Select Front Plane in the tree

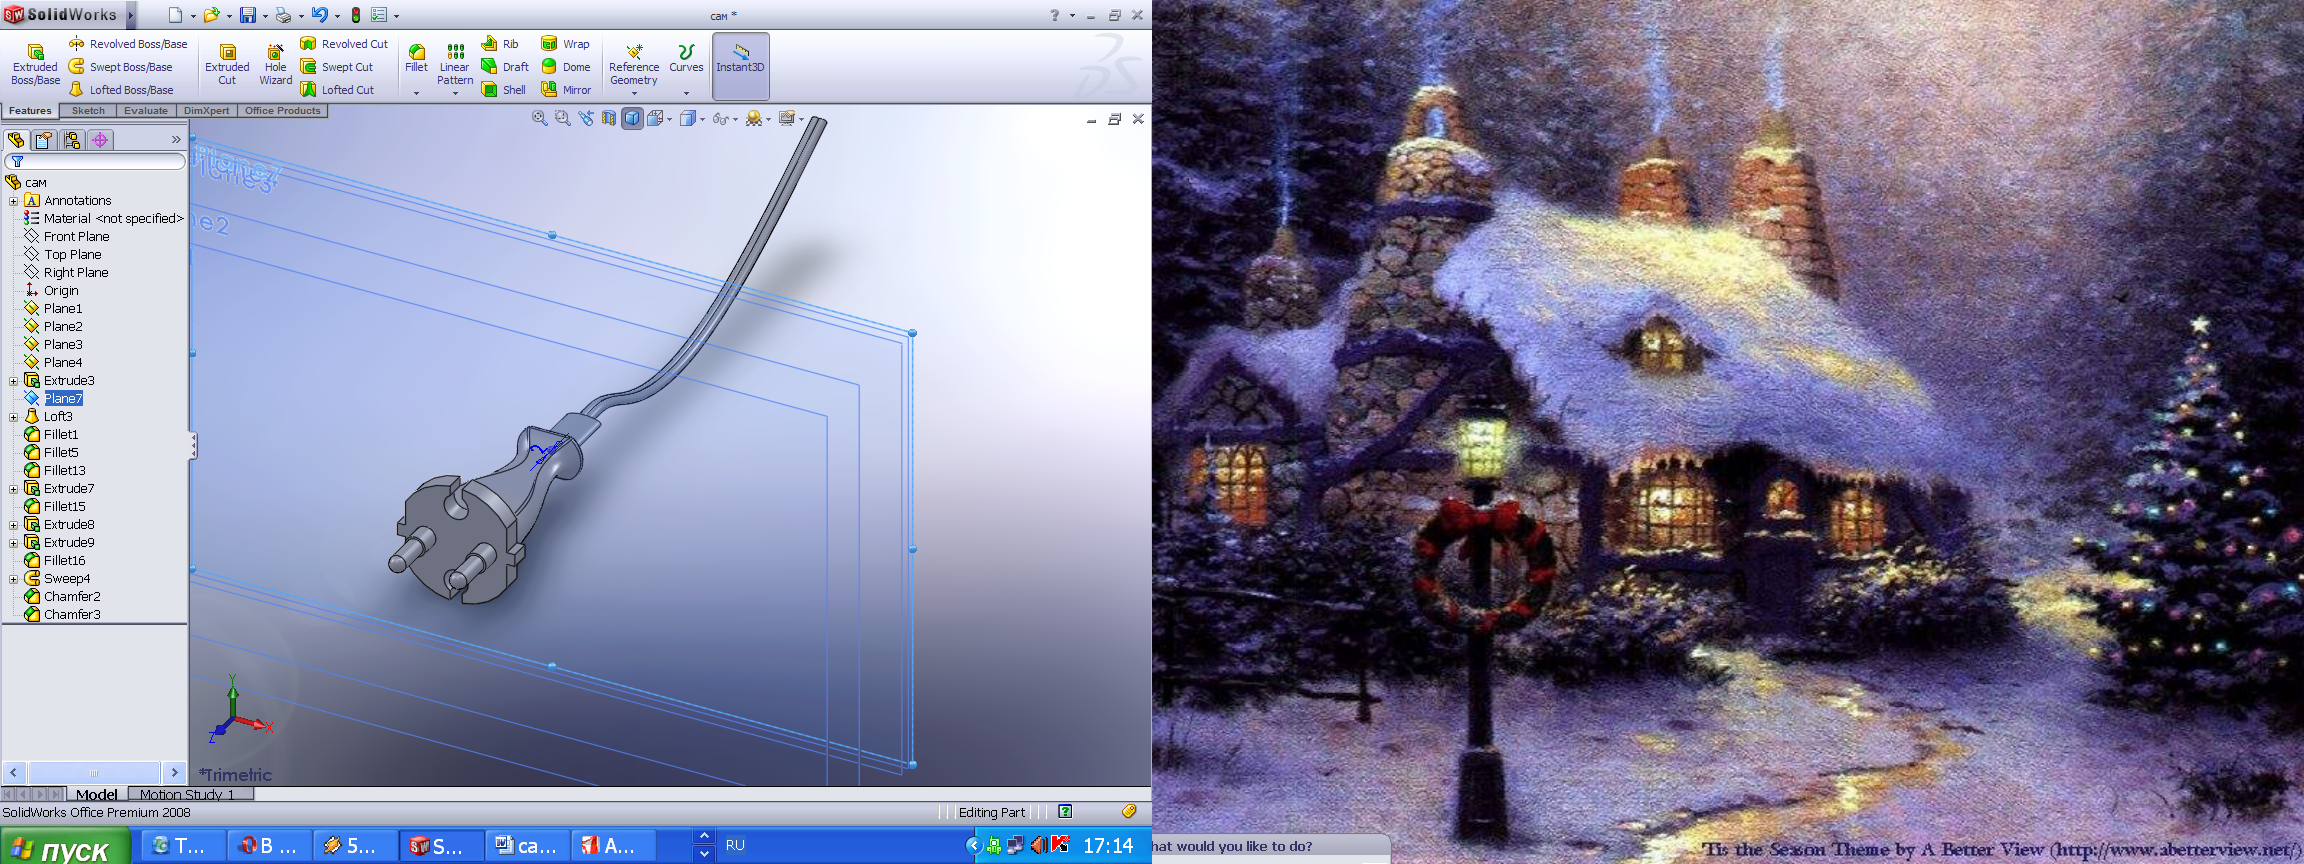76,237
